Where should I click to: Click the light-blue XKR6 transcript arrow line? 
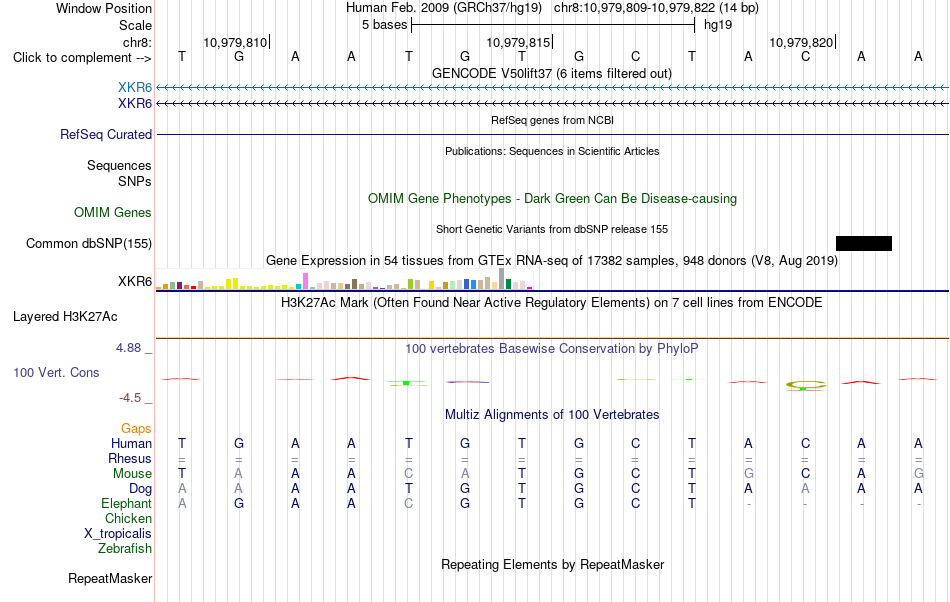coord(552,88)
